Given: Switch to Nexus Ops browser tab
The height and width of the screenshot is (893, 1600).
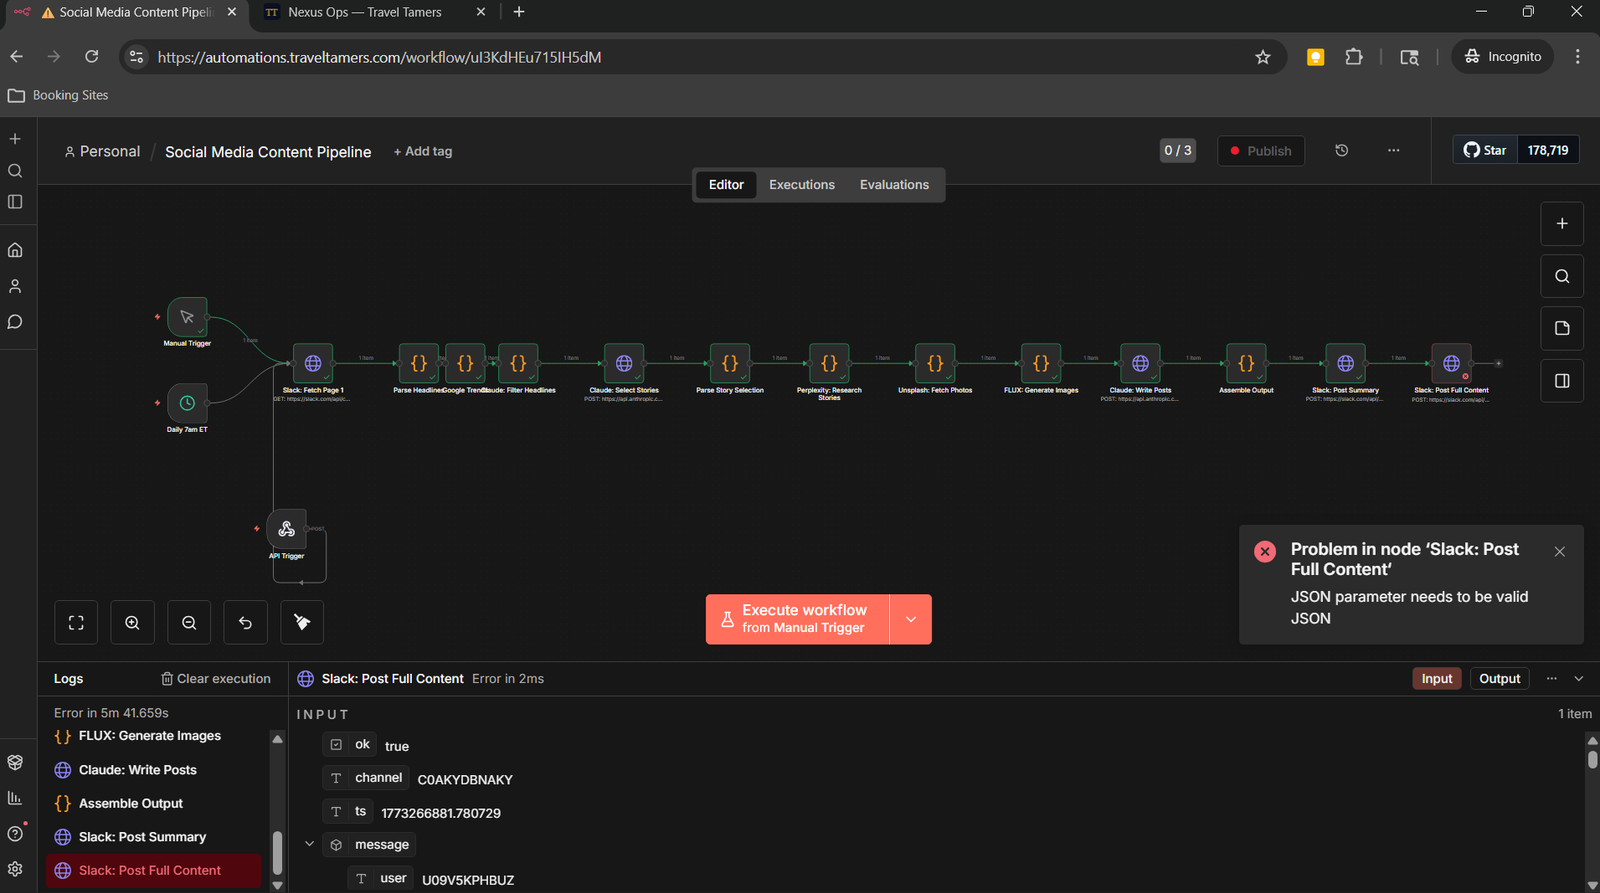Looking at the screenshot, I should [364, 12].
